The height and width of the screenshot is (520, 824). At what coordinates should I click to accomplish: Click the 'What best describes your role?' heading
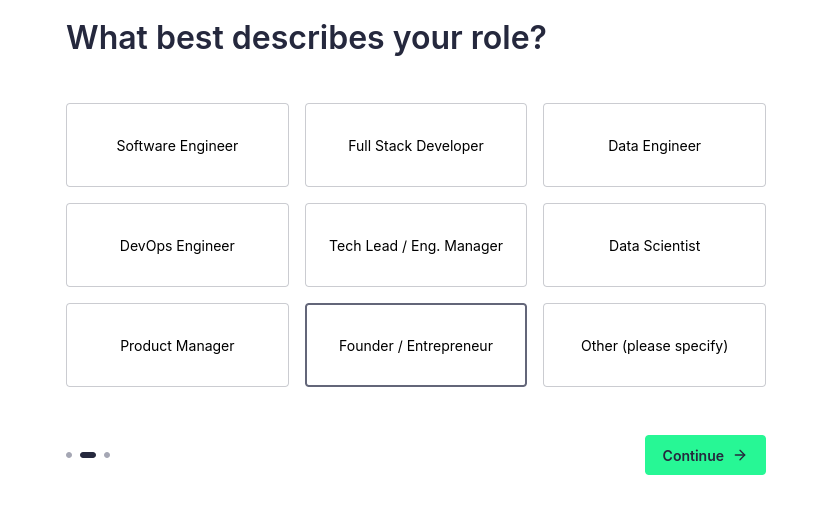coord(306,38)
